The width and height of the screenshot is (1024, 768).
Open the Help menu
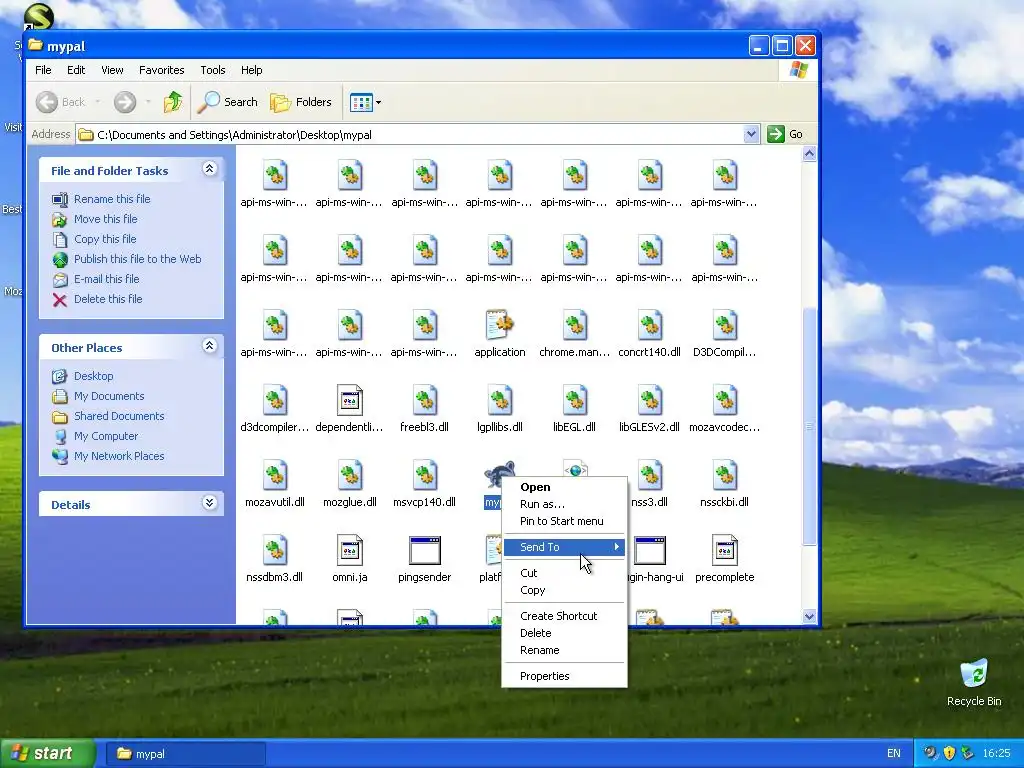[251, 70]
